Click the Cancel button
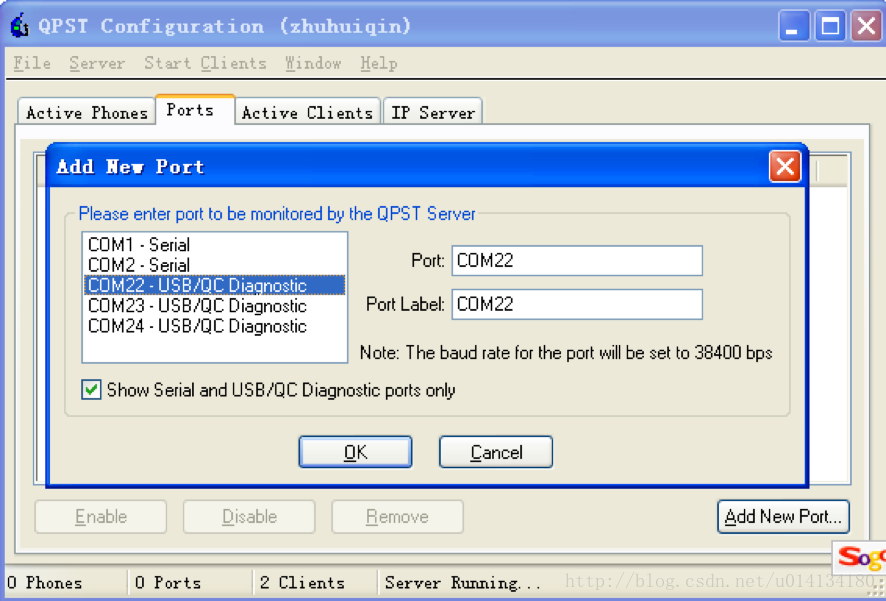 pos(496,452)
